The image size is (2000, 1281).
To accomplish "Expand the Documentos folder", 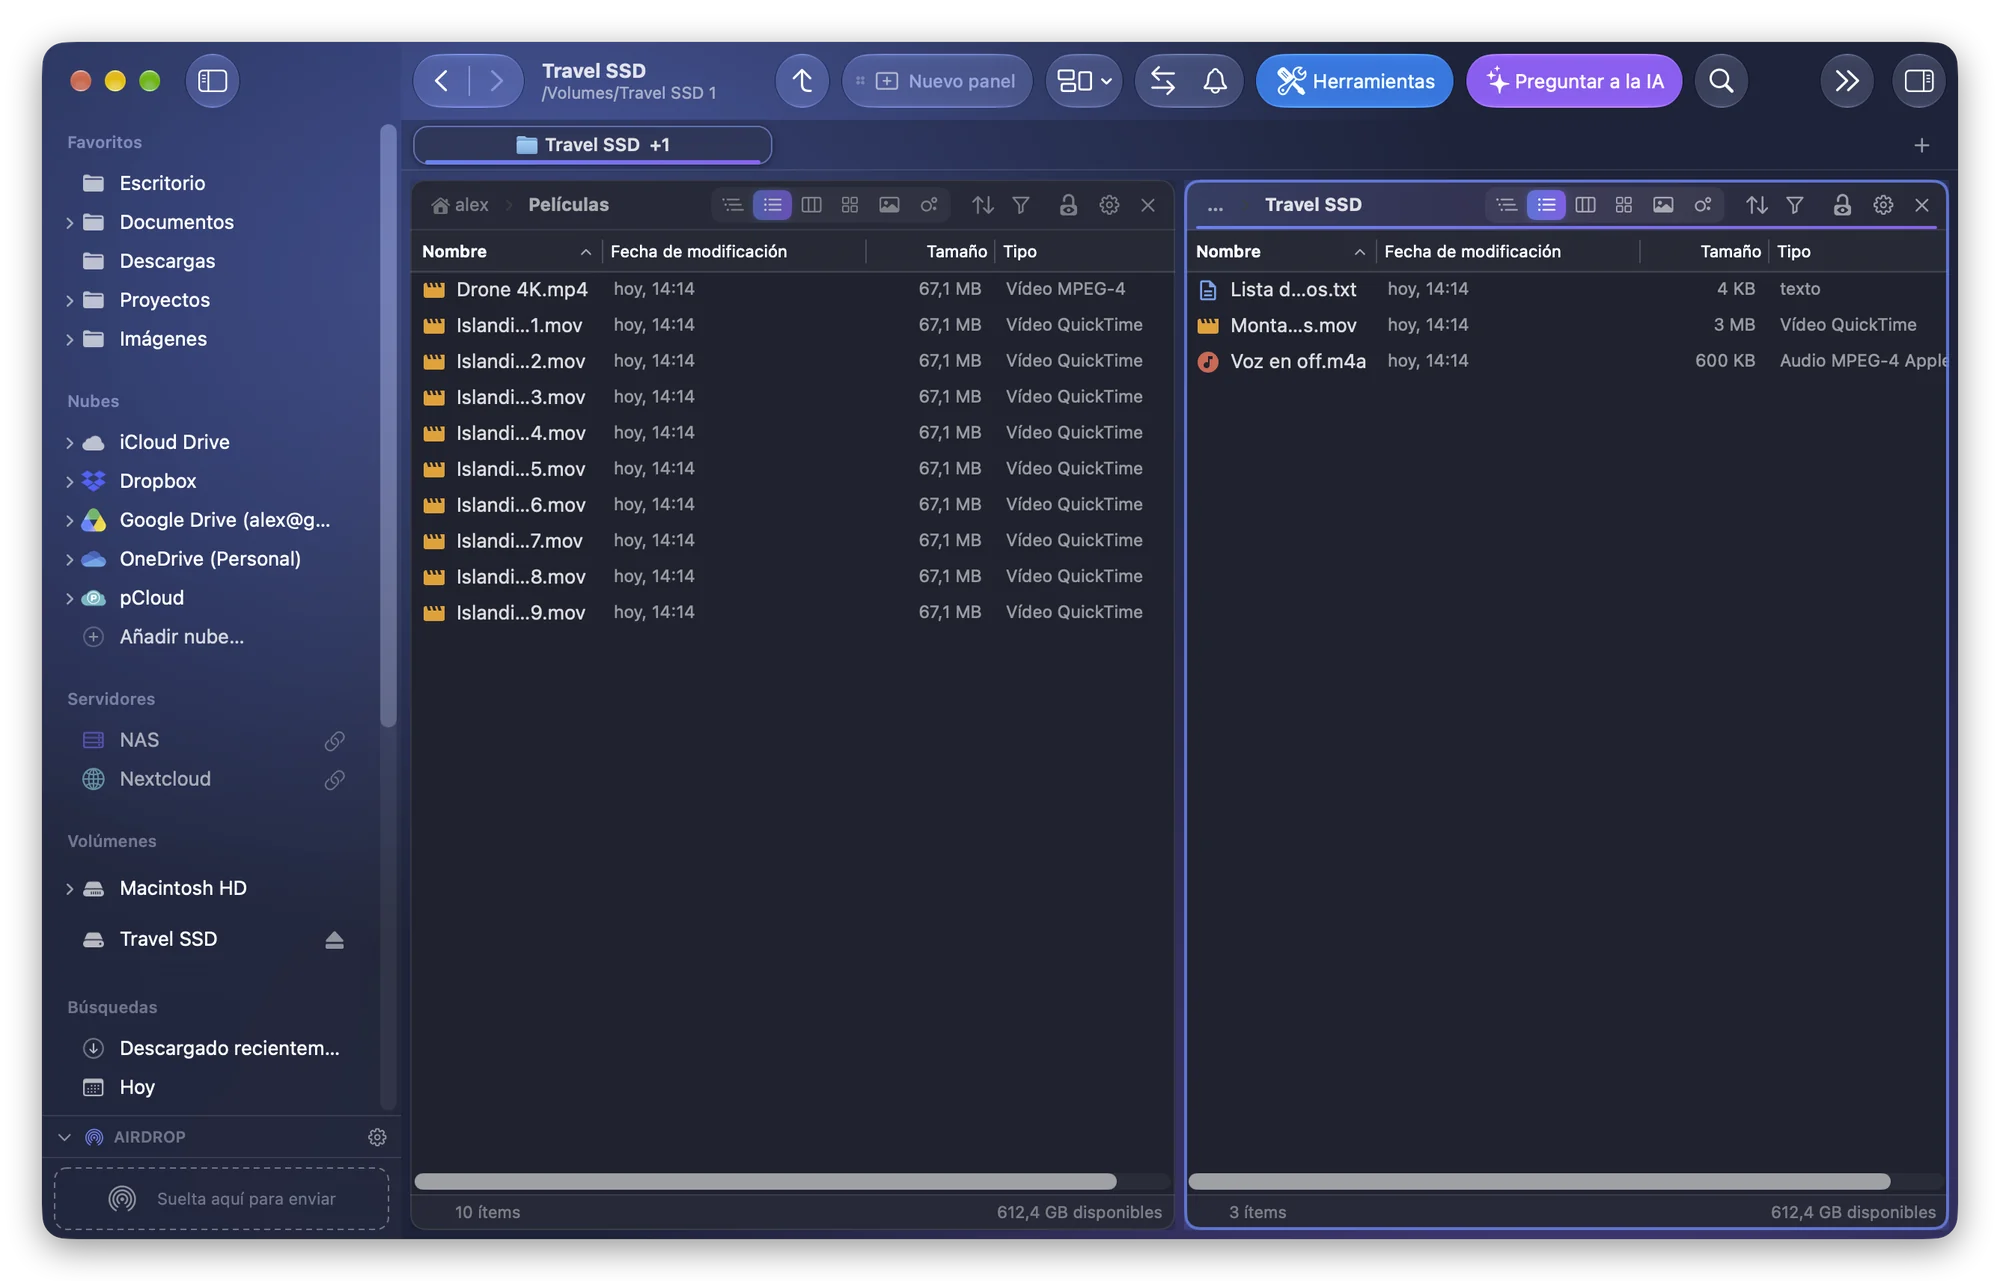I will [x=69, y=223].
